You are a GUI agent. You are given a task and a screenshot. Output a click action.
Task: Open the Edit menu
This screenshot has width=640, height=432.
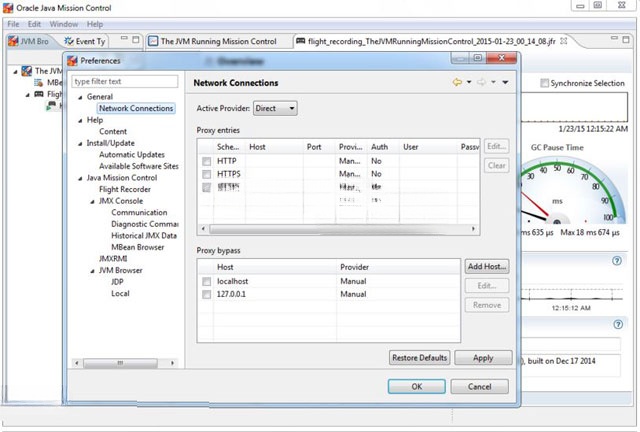pyautogui.click(x=34, y=24)
